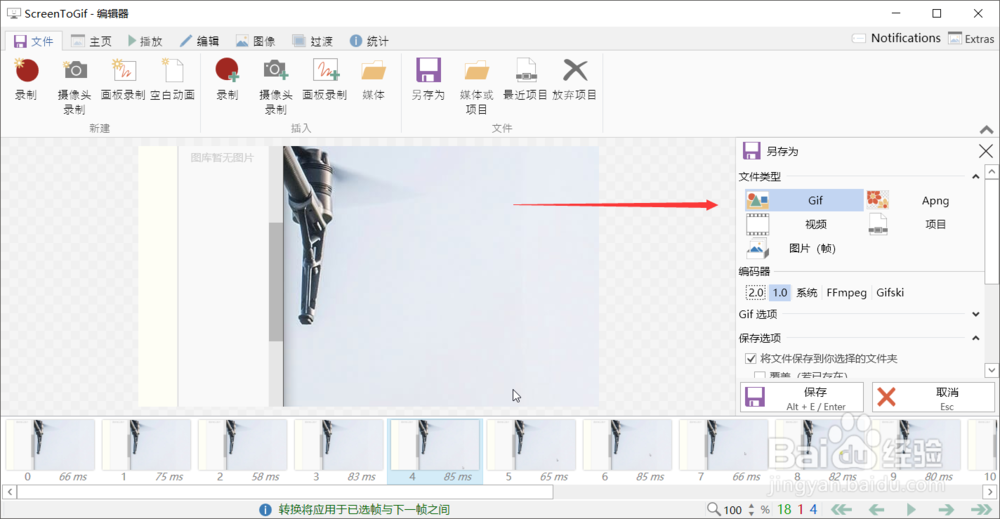Open the 图像 ribbon tab
Image resolution: width=1000 pixels, height=519 pixels.
click(x=256, y=41)
